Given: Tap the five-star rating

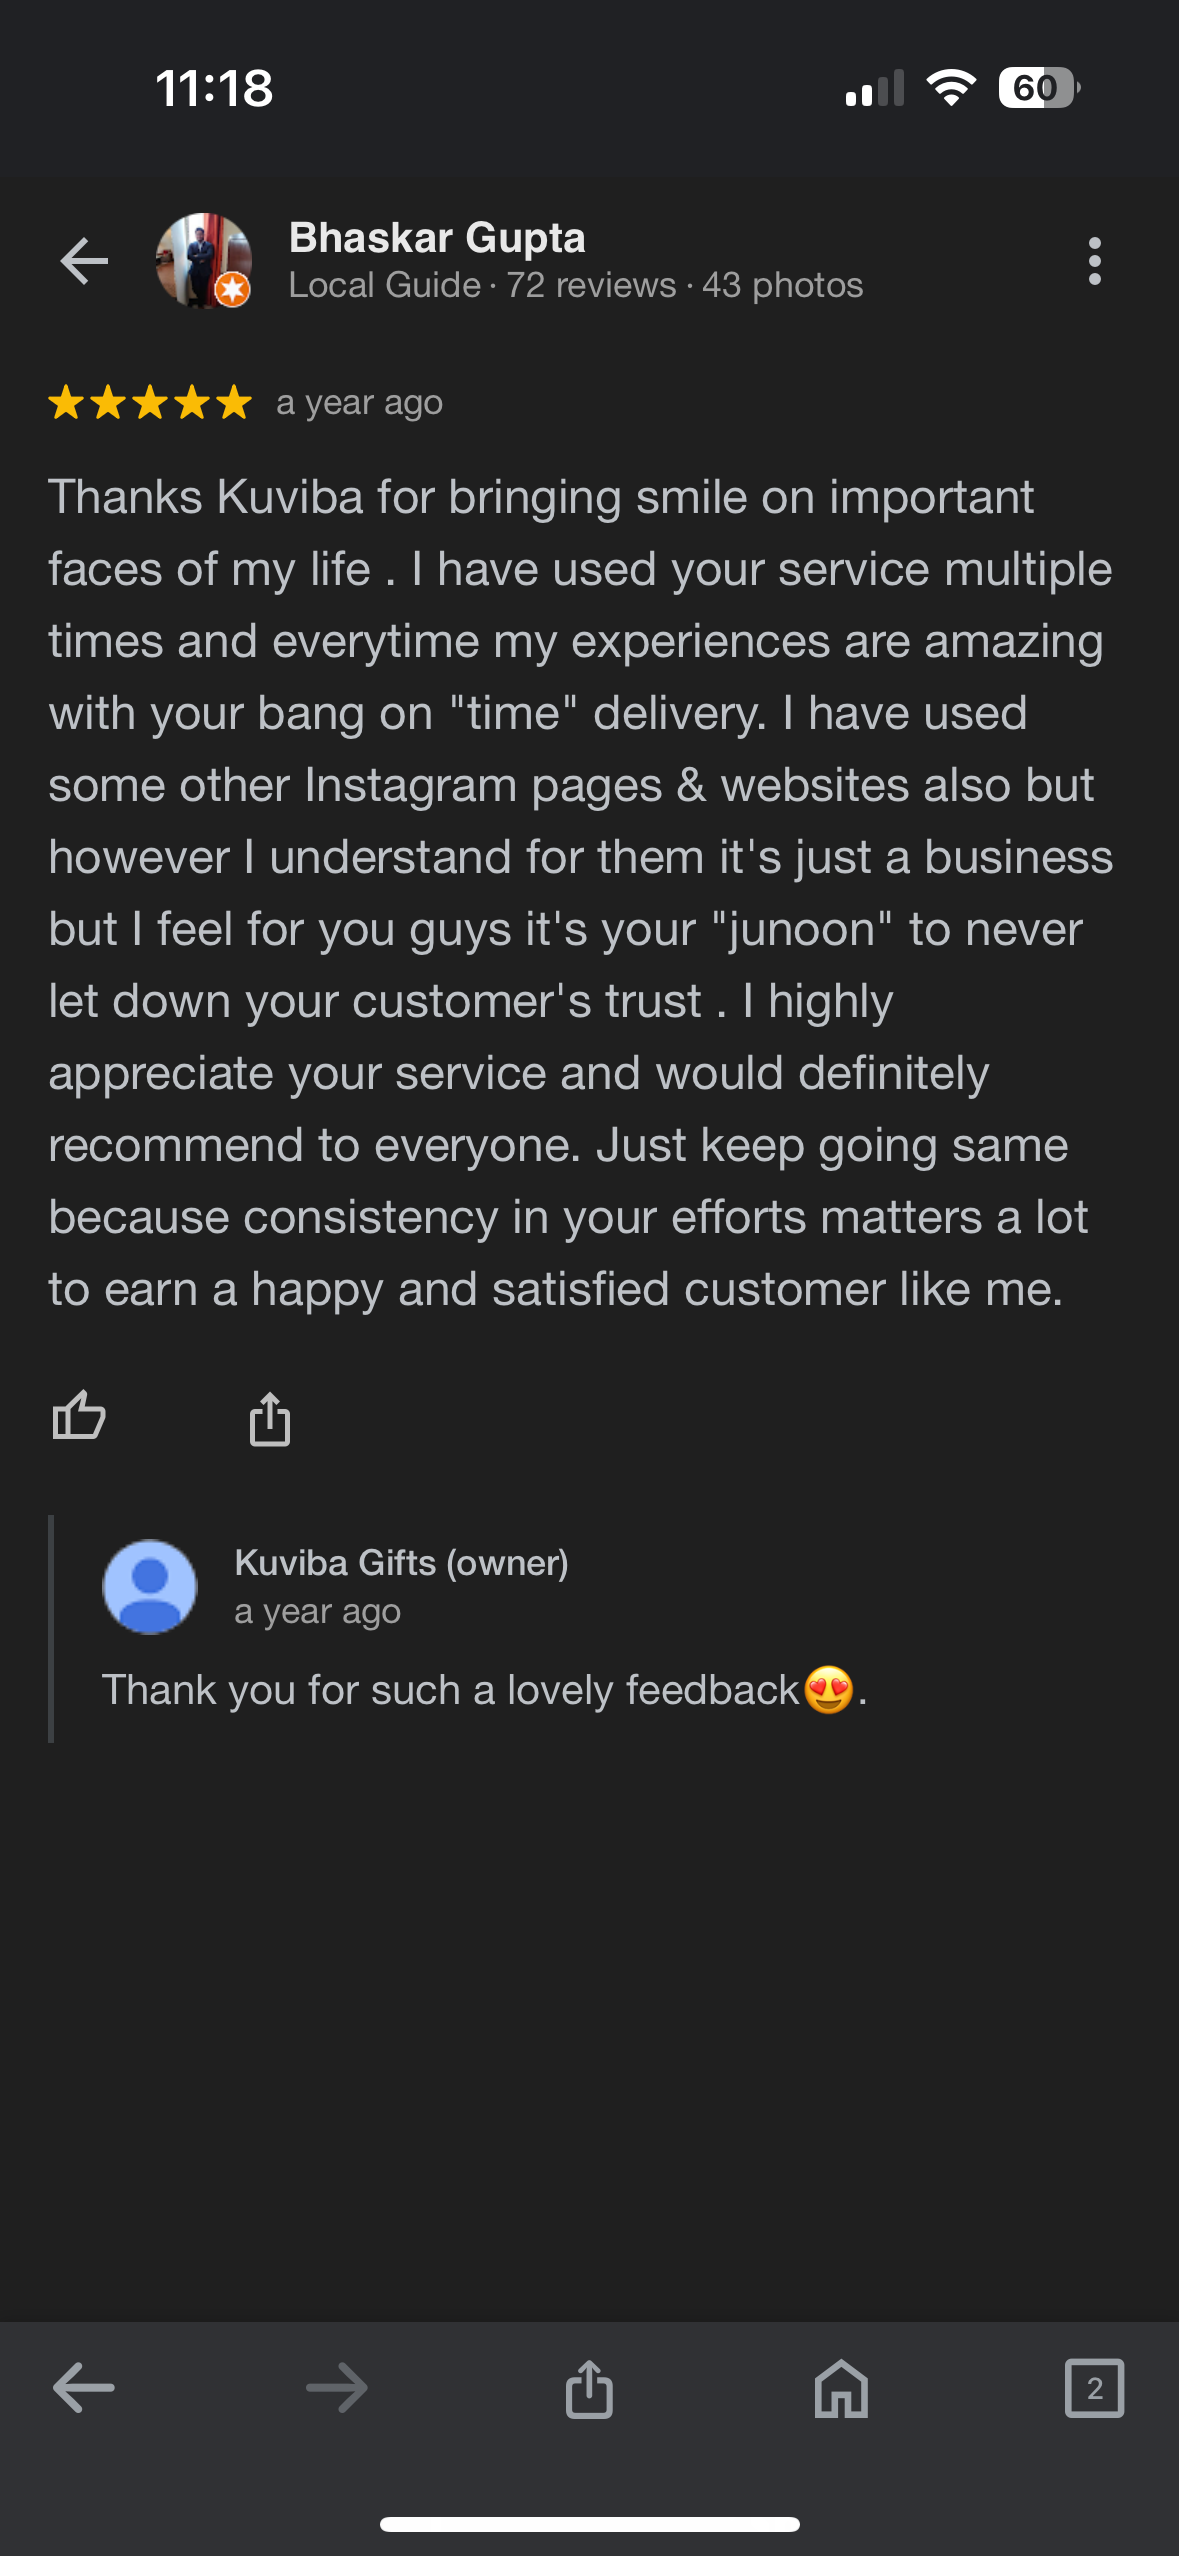Looking at the screenshot, I should (150, 403).
